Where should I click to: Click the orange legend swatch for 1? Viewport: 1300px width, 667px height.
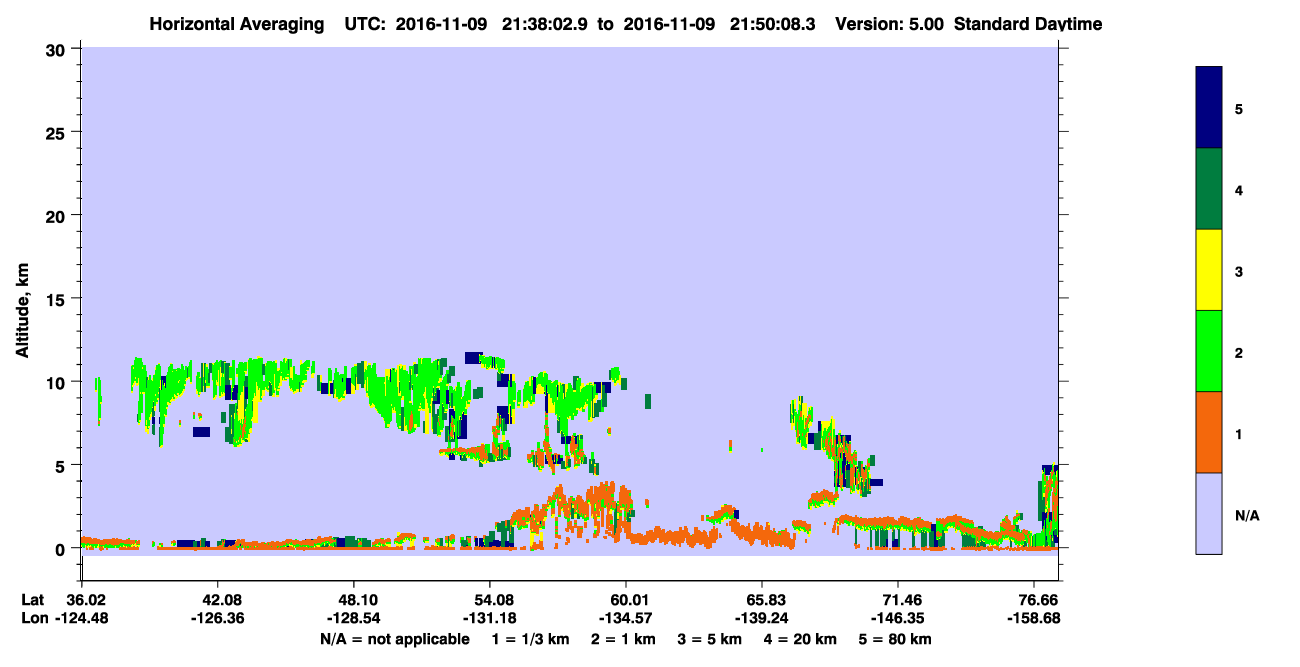(x=1209, y=432)
